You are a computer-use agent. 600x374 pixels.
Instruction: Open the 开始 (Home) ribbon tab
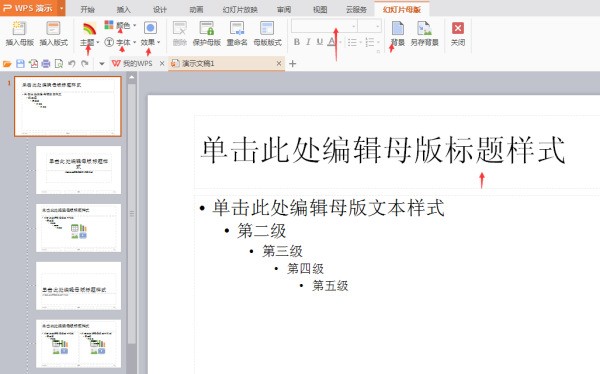pyautogui.click(x=88, y=9)
